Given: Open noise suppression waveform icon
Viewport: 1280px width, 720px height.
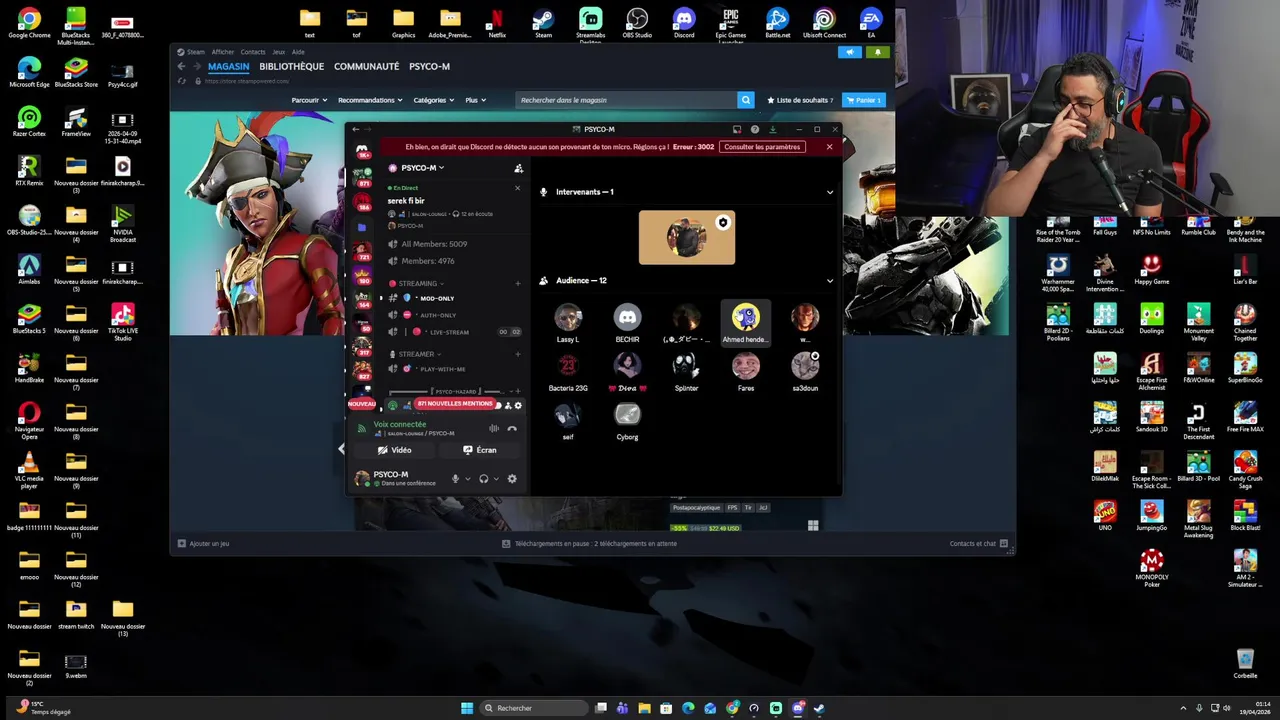Looking at the screenshot, I should pos(493,428).
